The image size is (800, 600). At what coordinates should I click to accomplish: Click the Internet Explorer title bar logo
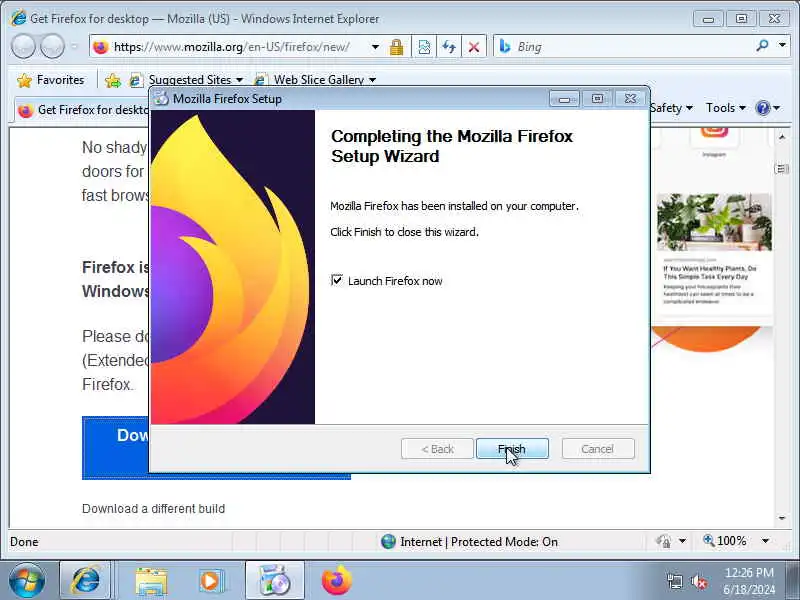[x=18, y=18]
